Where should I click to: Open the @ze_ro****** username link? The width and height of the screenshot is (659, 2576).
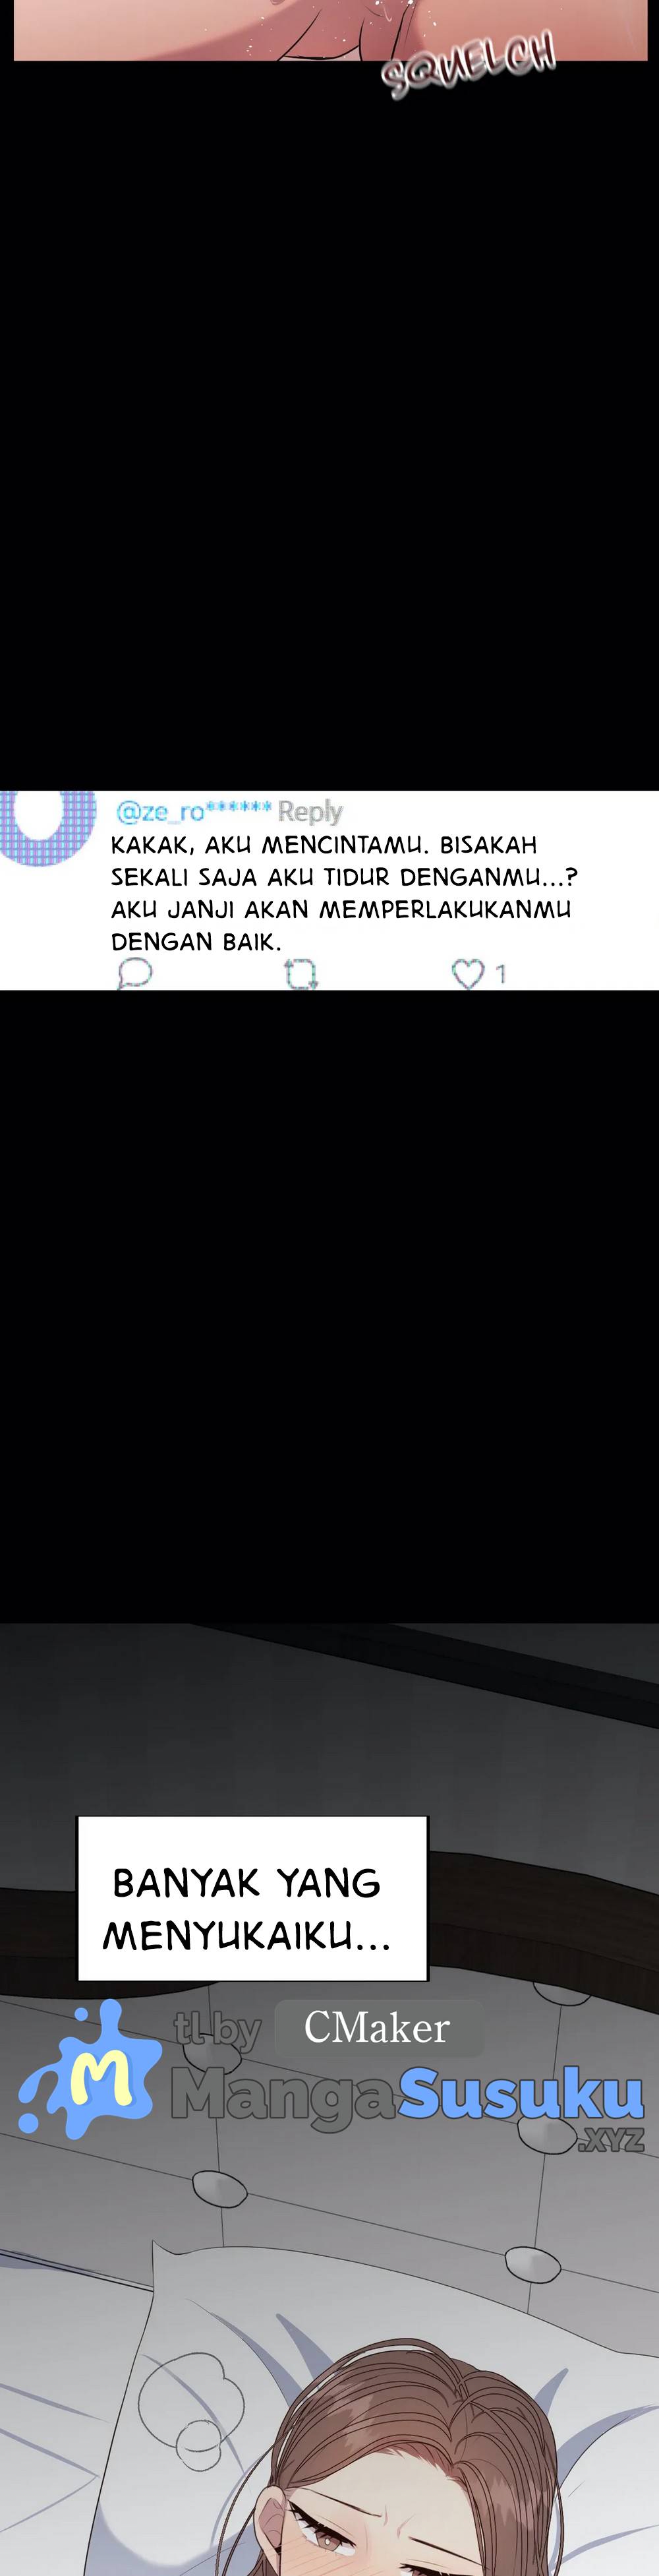(x=193, y=811)
